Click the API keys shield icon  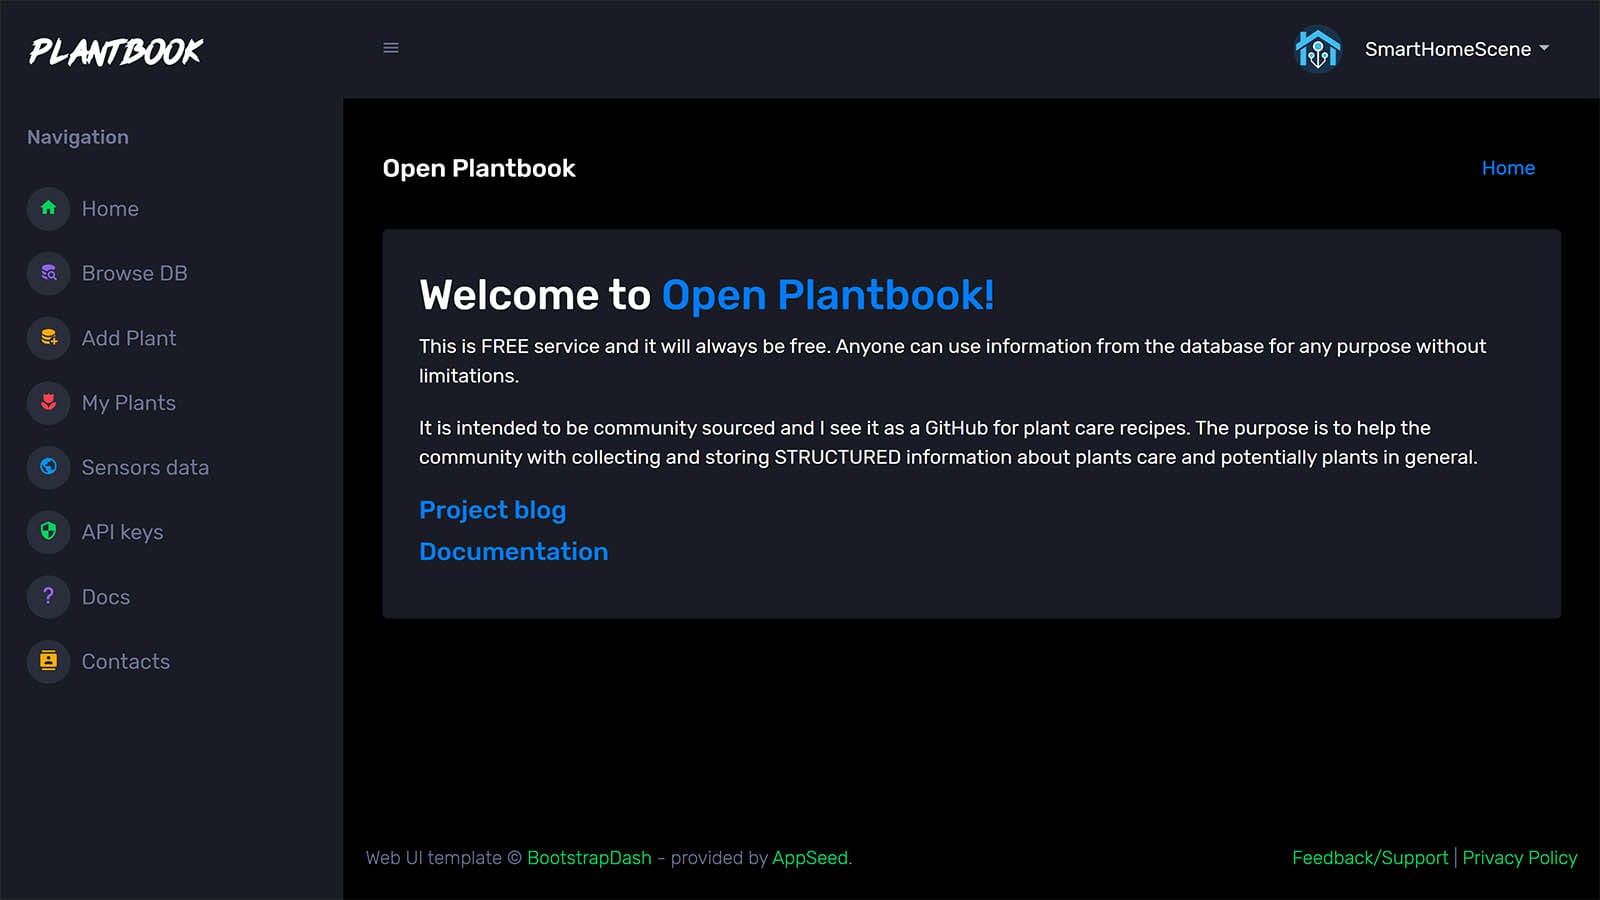click(48, 531)
